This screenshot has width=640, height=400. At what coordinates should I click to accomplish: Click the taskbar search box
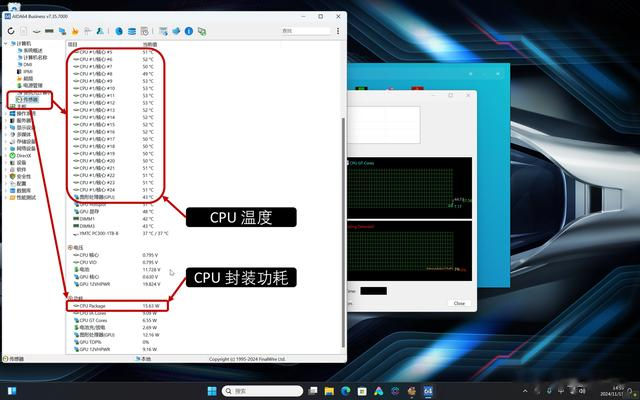(262, 391)
